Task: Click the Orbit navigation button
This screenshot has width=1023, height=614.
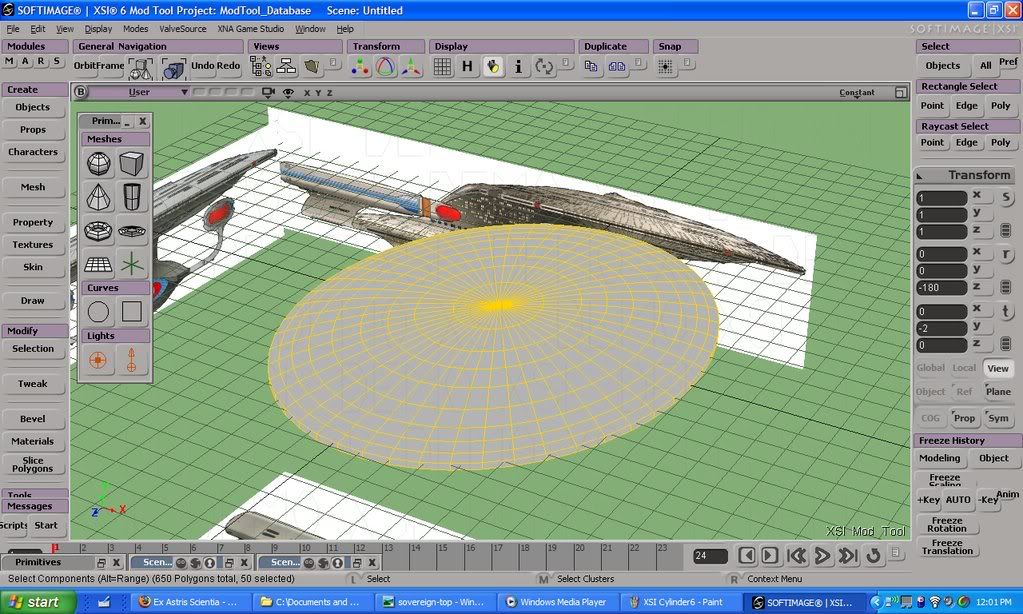Action: coord(85,65)
